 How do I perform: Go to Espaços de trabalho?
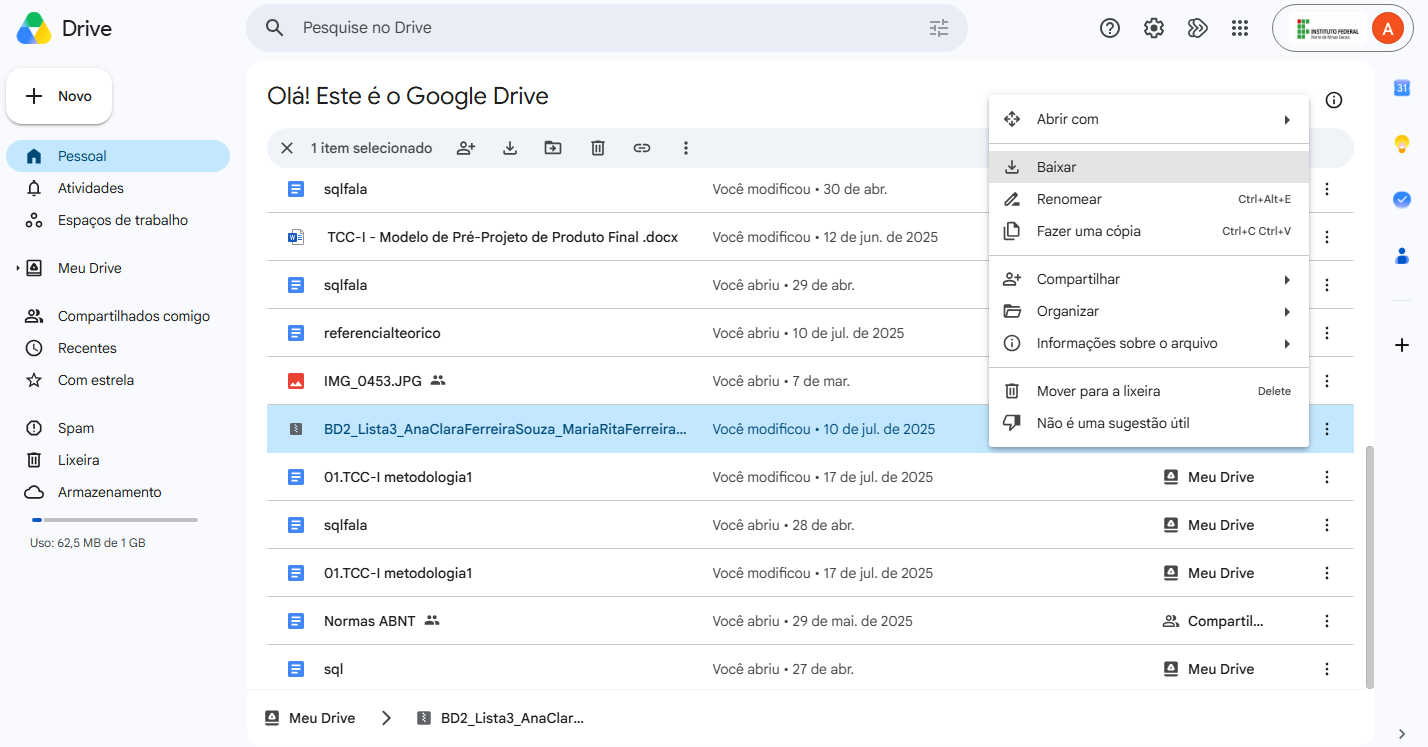coord(118,220)
